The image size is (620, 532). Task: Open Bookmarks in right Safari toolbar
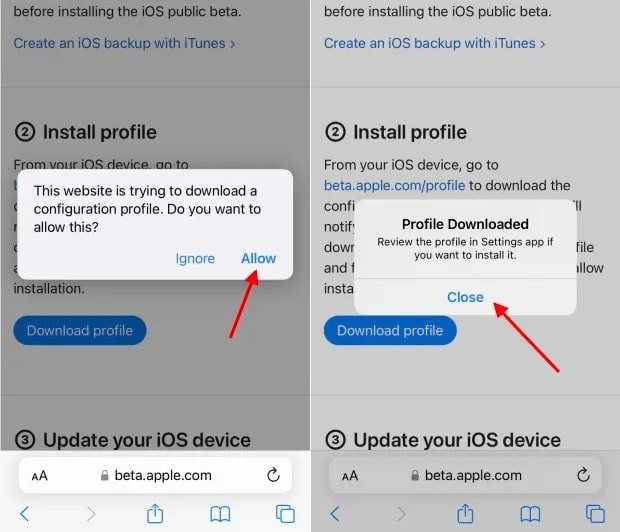[x=531, y=514]
